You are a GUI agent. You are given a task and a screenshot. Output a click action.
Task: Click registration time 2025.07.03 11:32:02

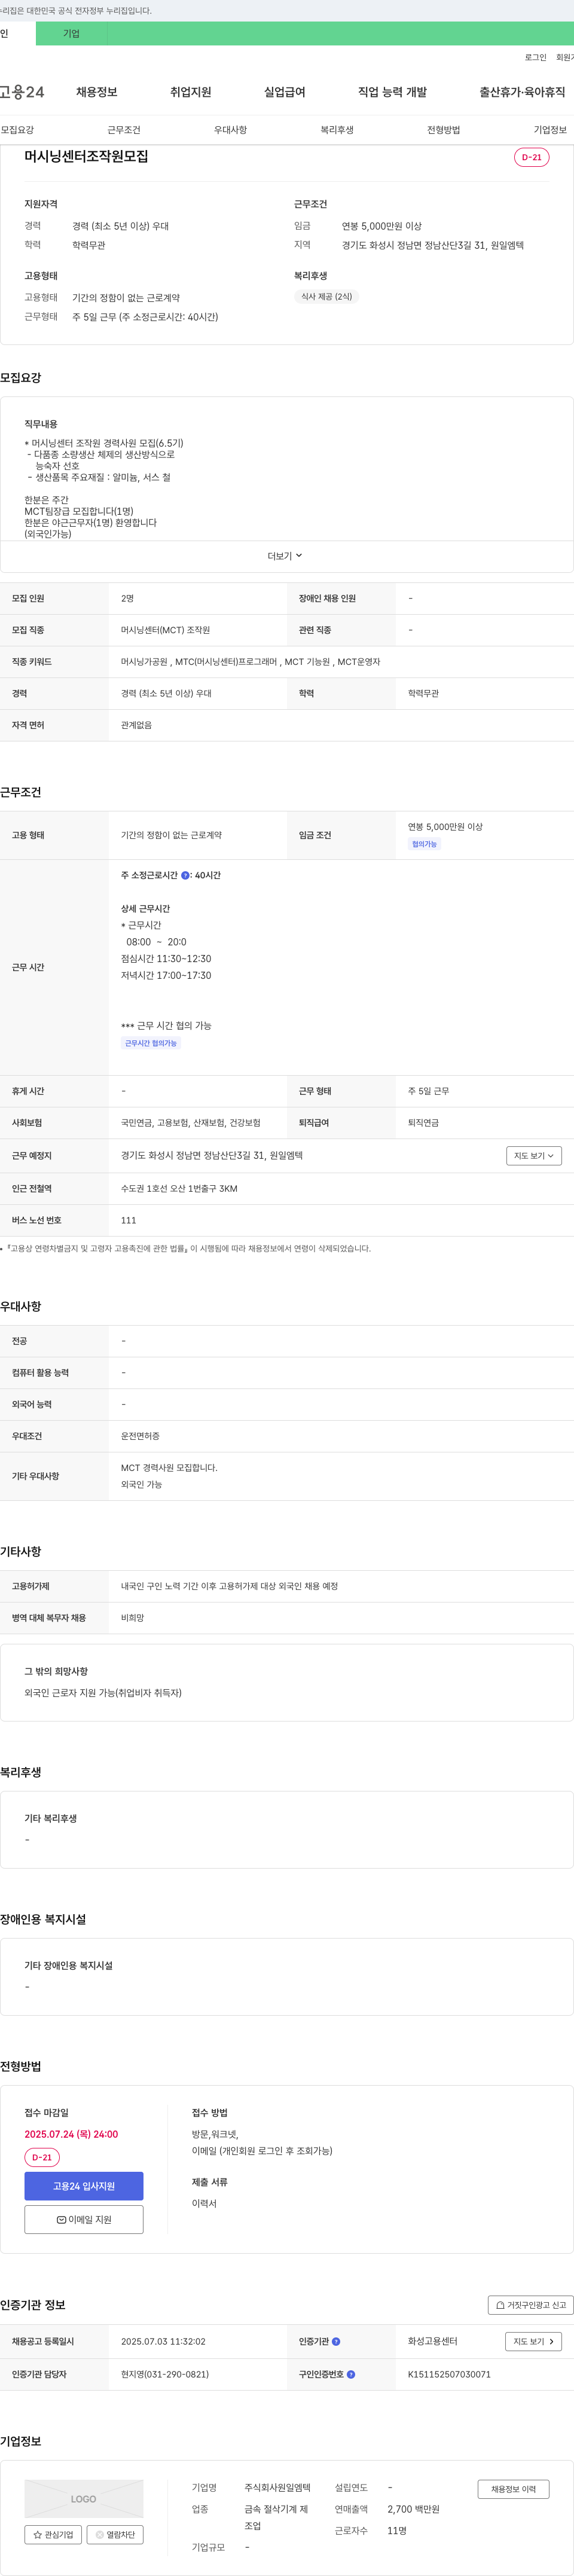[163, 2341]
